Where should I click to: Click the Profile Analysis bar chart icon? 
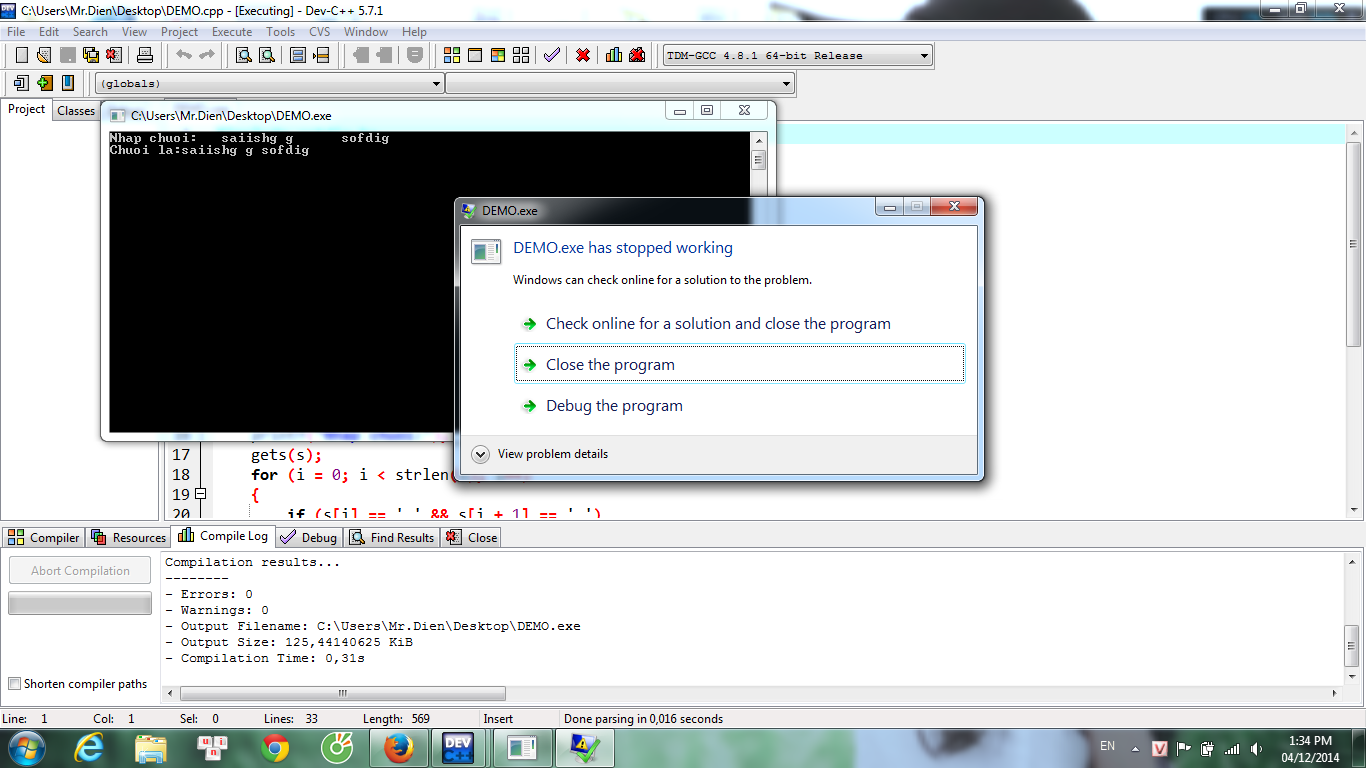pos(613,55)
